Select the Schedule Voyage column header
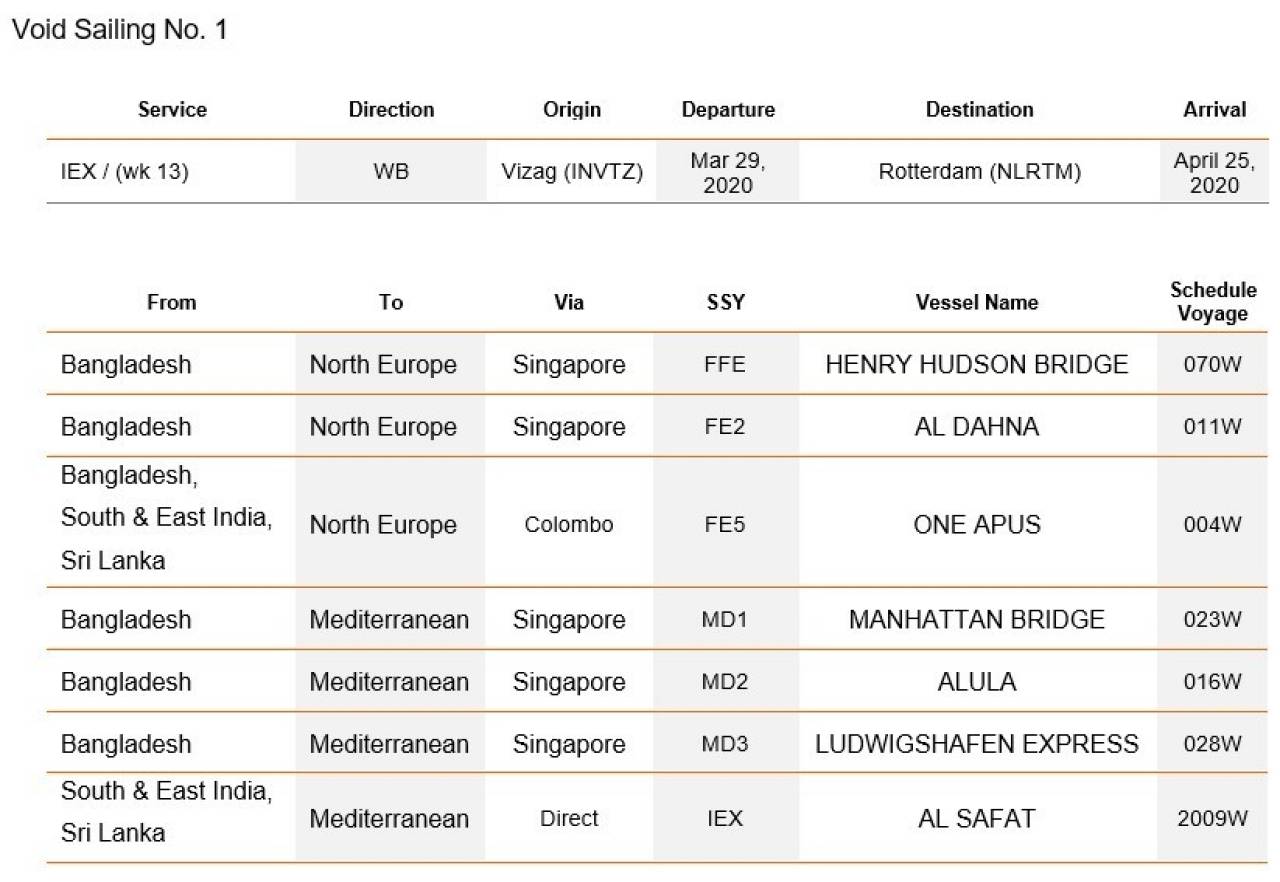Screen dimensions: 1280x882 click(1213, 302)
